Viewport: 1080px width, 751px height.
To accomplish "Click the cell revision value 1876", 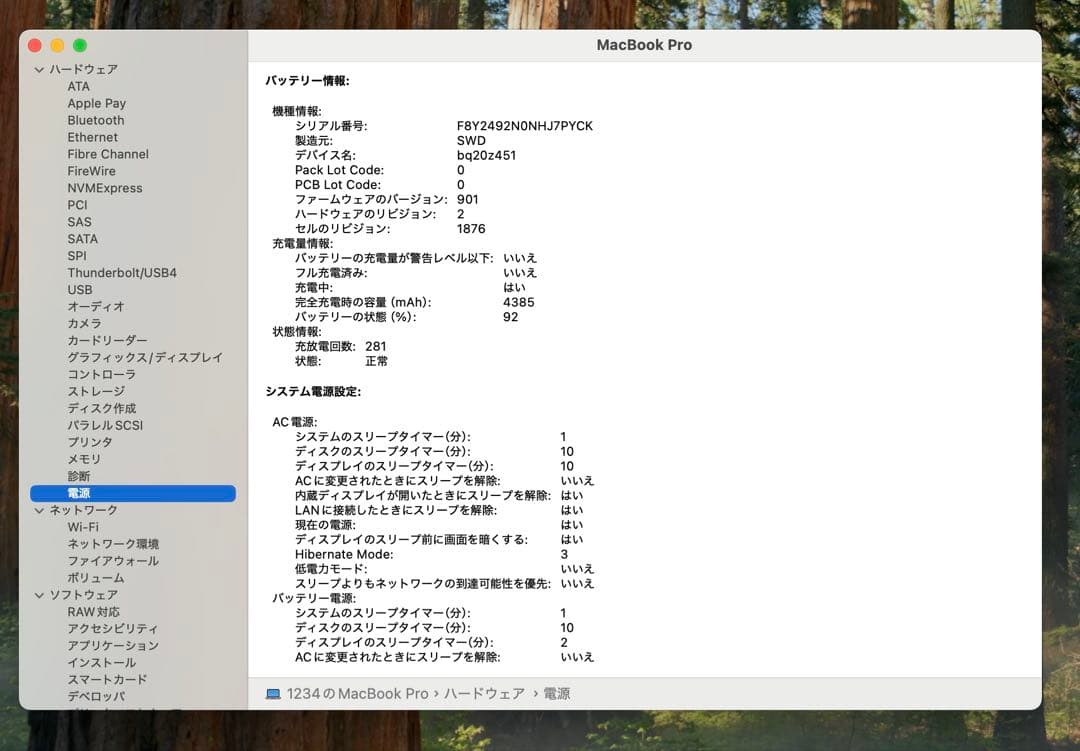I will click(x=471, y=229).
